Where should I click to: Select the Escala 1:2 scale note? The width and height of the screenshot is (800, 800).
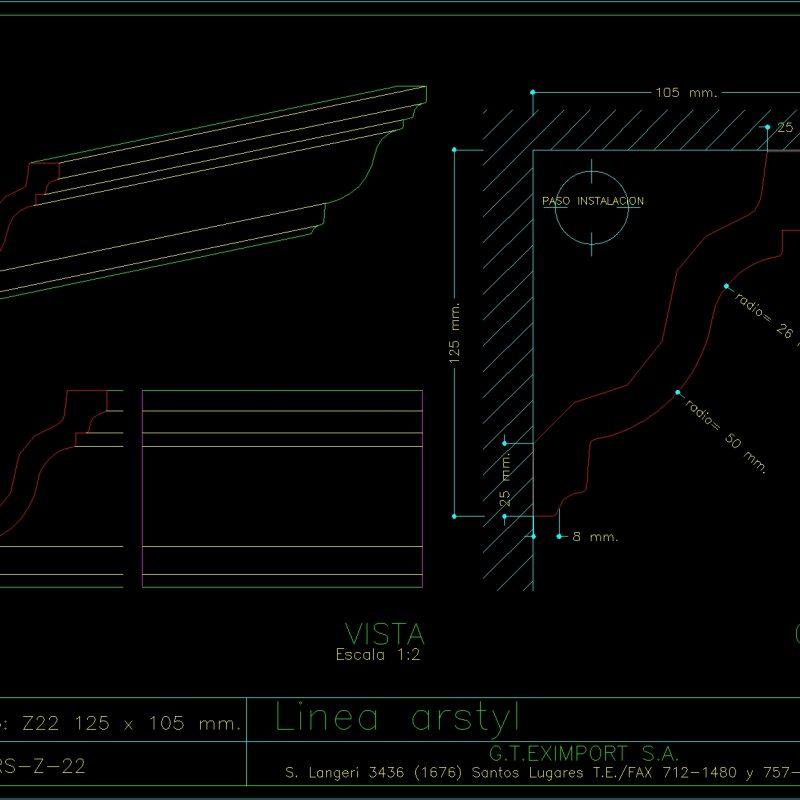[380, 655]
